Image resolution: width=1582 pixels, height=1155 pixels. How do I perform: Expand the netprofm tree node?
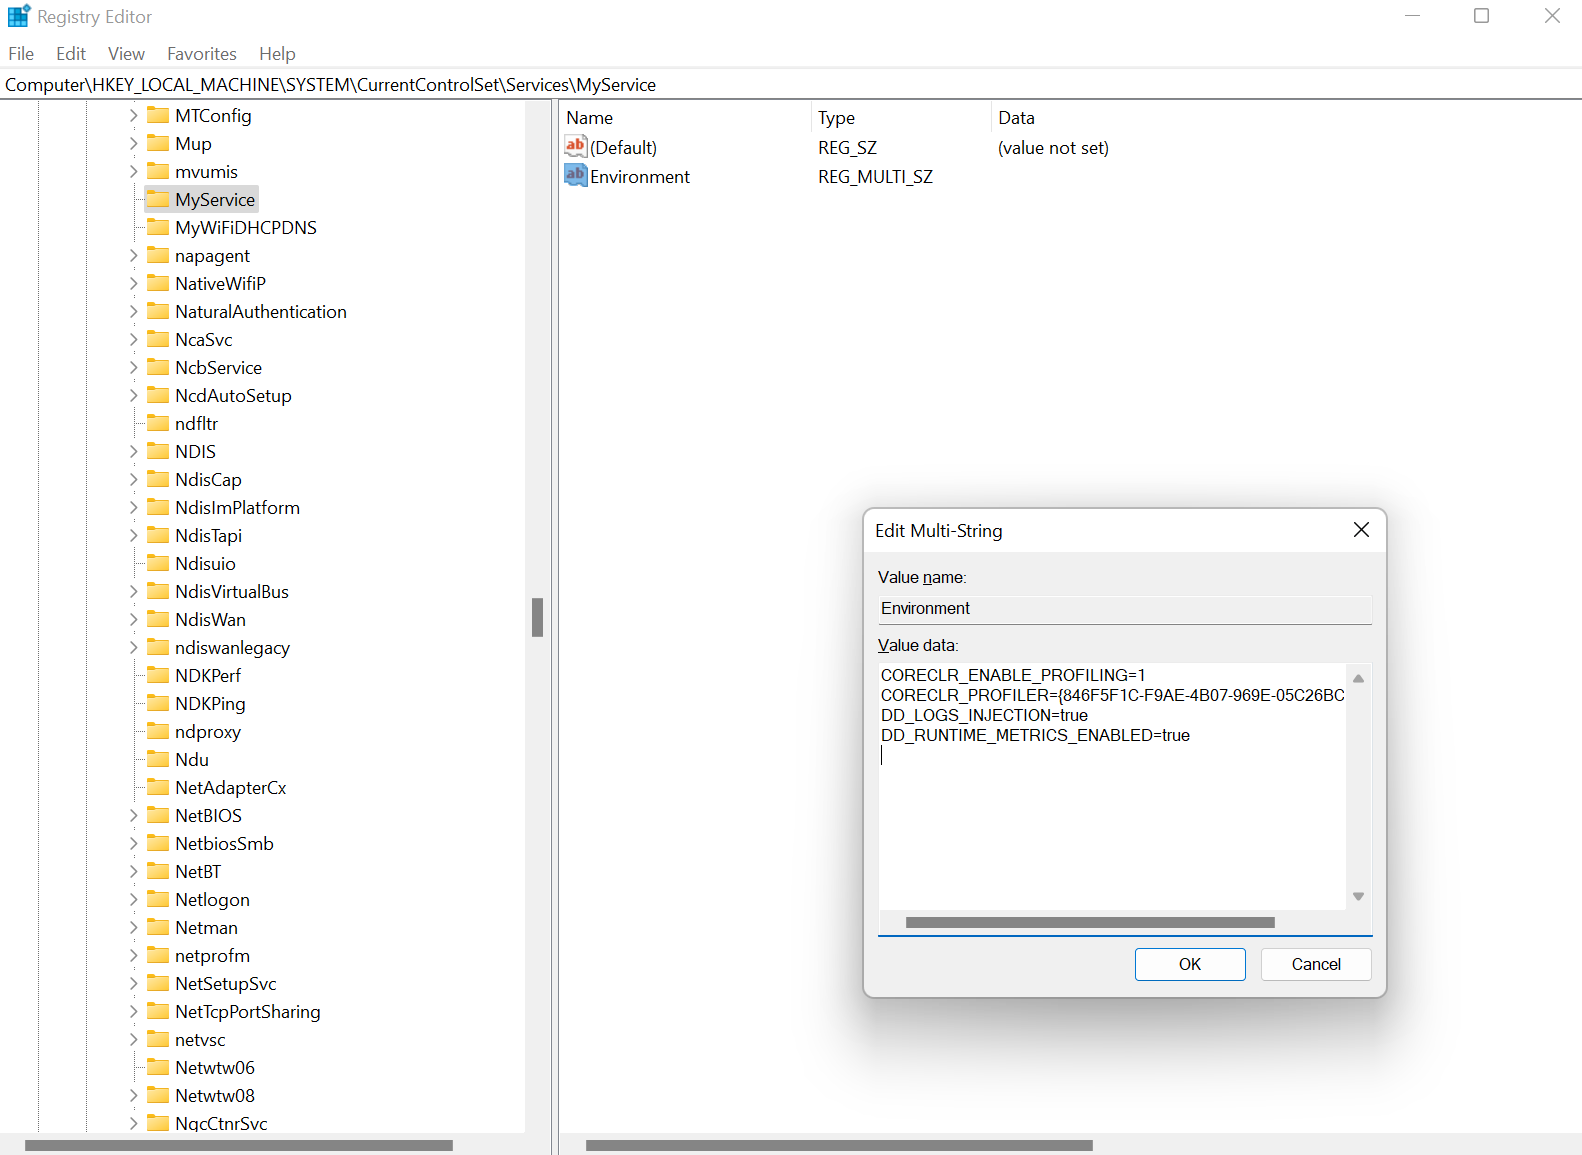133,955
